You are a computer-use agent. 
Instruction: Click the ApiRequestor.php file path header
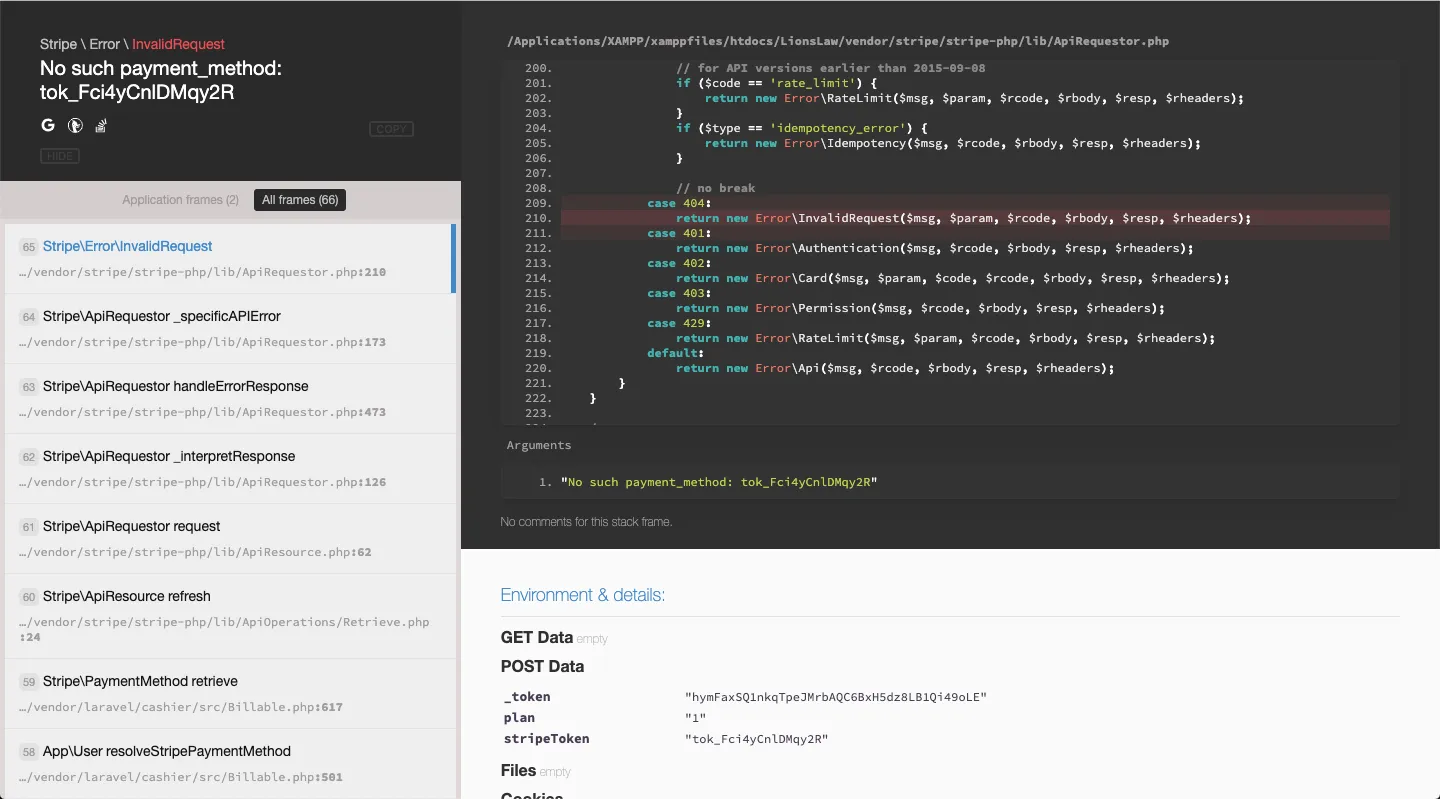838,42
